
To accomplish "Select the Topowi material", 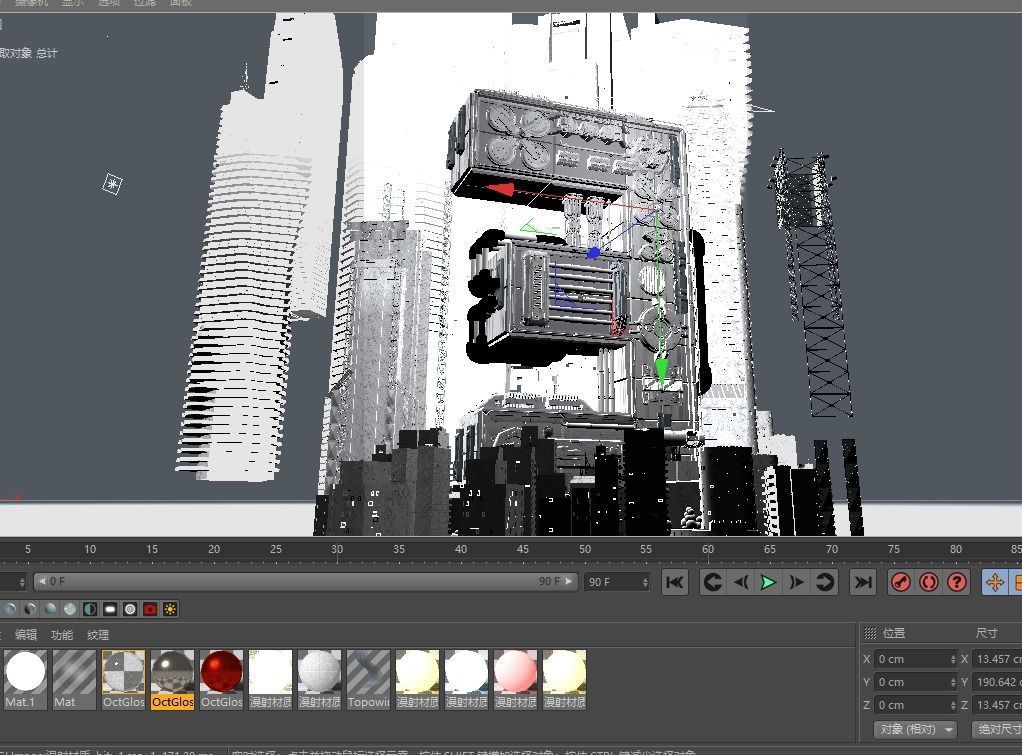I will [x=368, y=679].
